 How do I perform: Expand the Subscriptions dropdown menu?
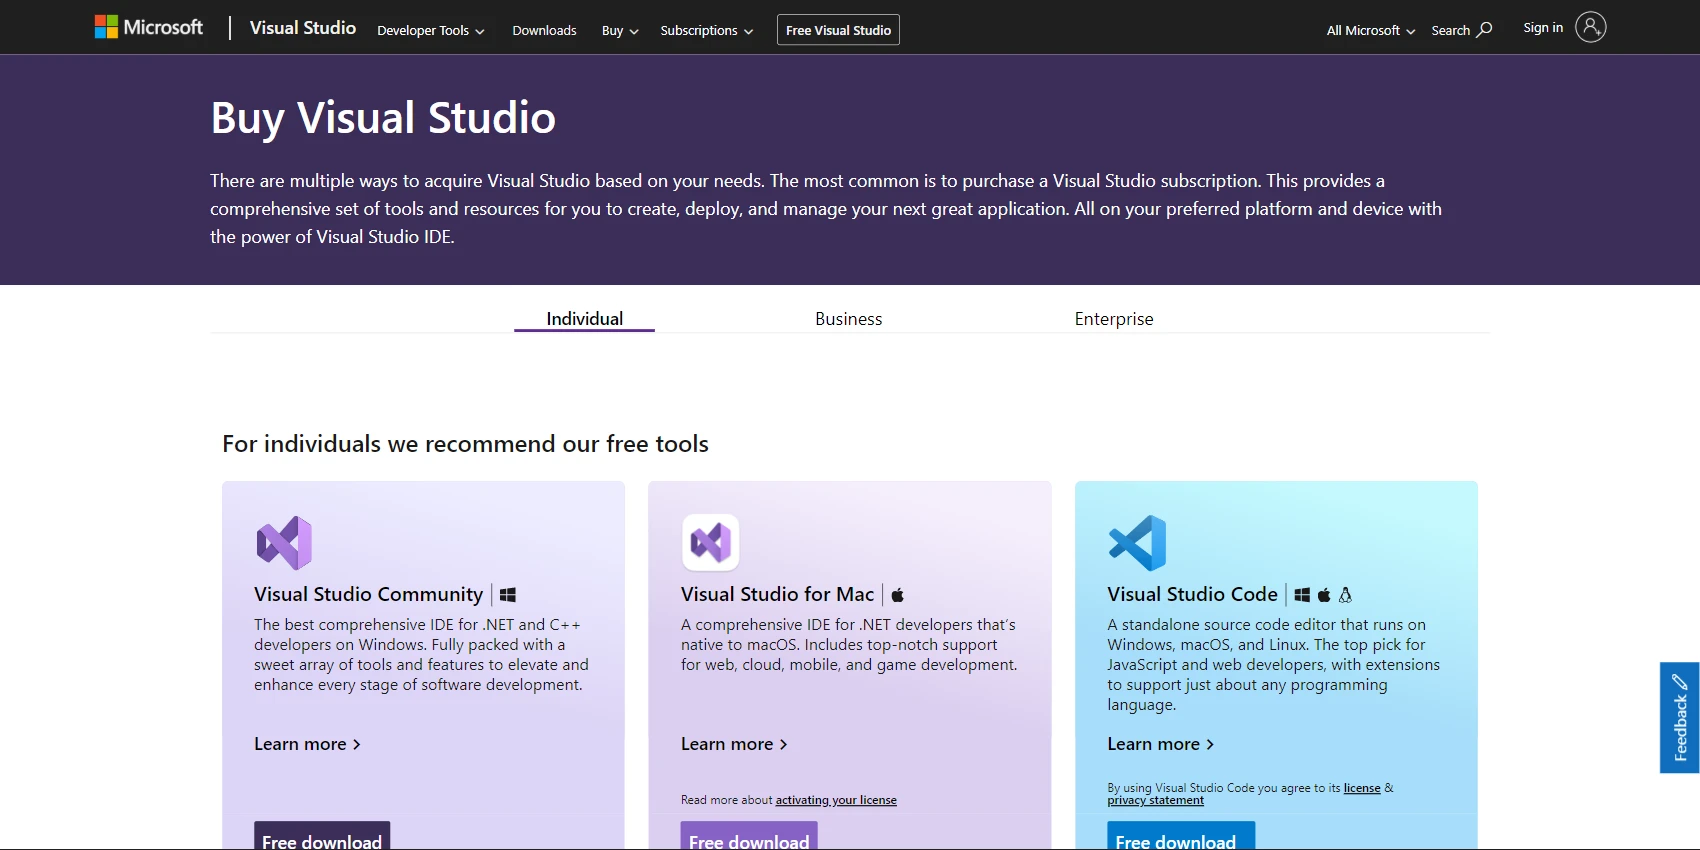[707, 30]
